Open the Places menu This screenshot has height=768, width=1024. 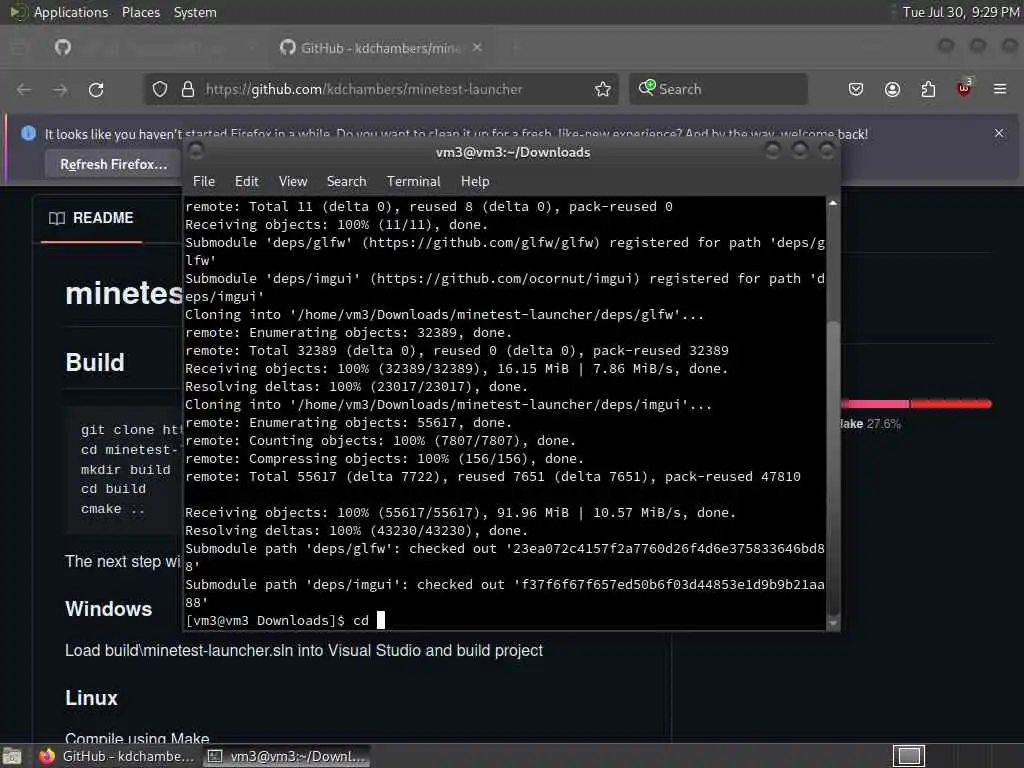click(x=140, y=12)
